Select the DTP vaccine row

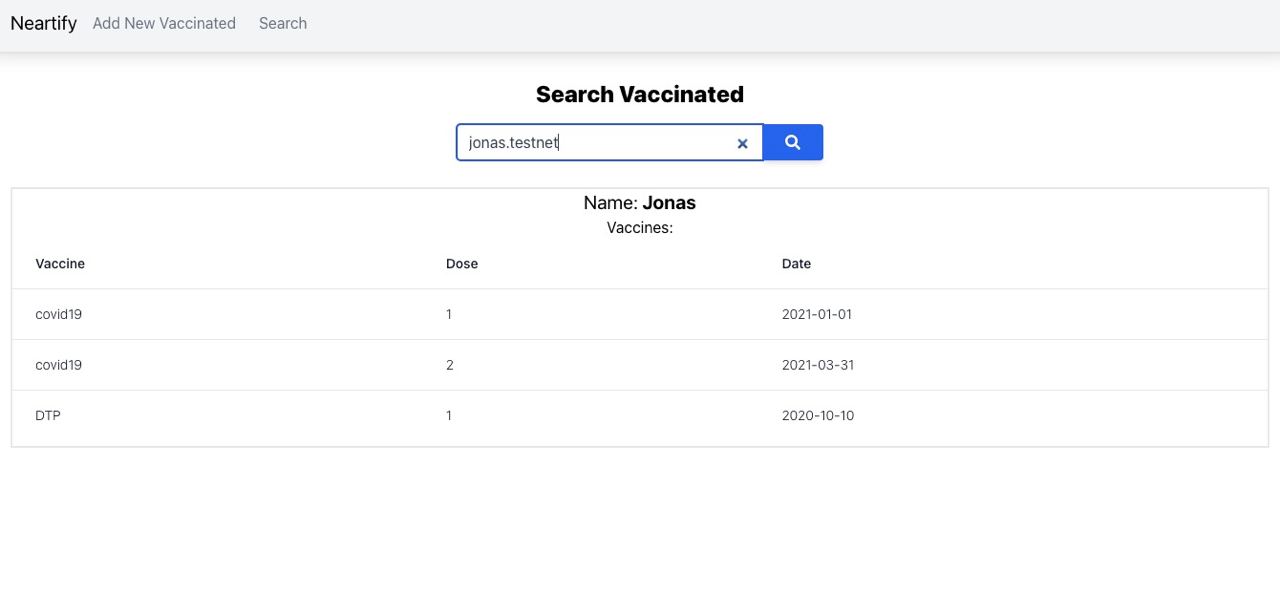pyautogui.click(x=48, y=415)
